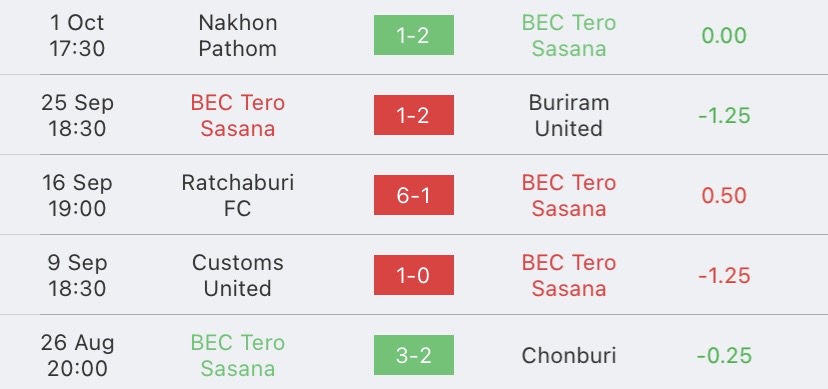828x389 pixels.
Task: Open the red 6-1 score badge
Action: 413,195
